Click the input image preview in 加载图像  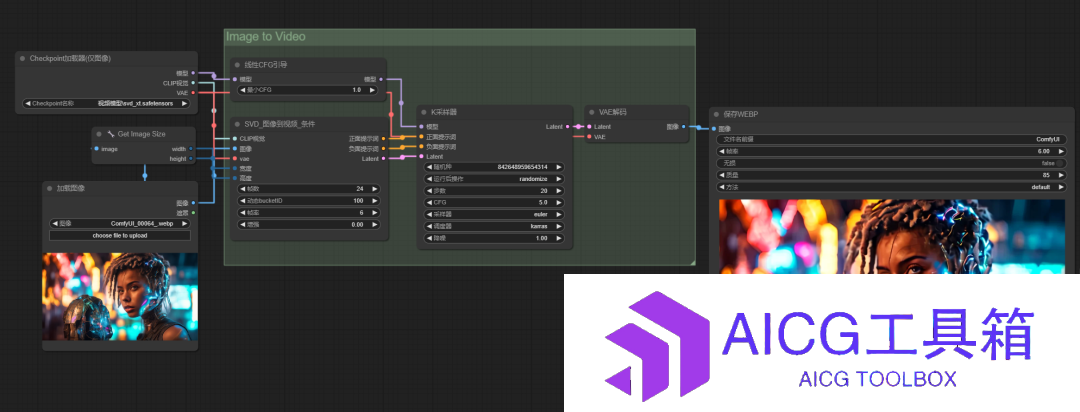(120, 297)
